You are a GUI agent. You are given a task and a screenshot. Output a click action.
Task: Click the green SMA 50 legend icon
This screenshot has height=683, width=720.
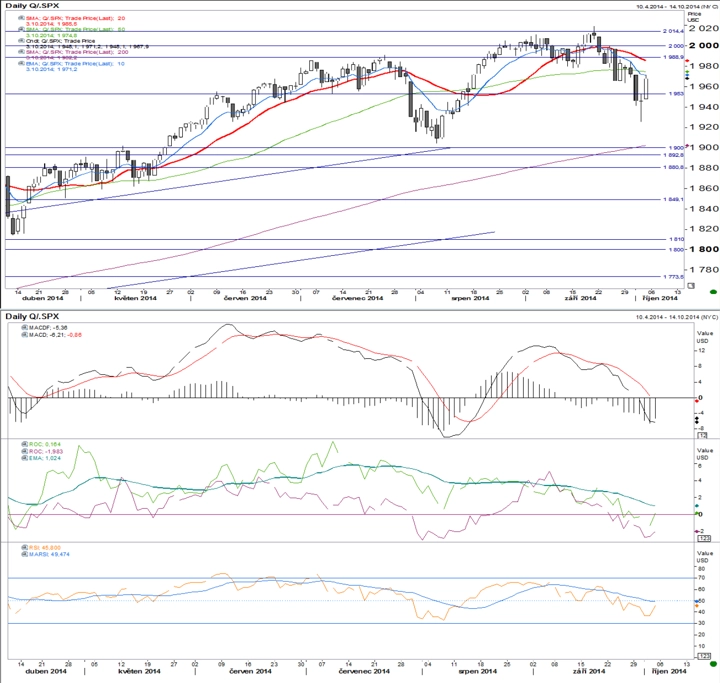tap(21, 29)
